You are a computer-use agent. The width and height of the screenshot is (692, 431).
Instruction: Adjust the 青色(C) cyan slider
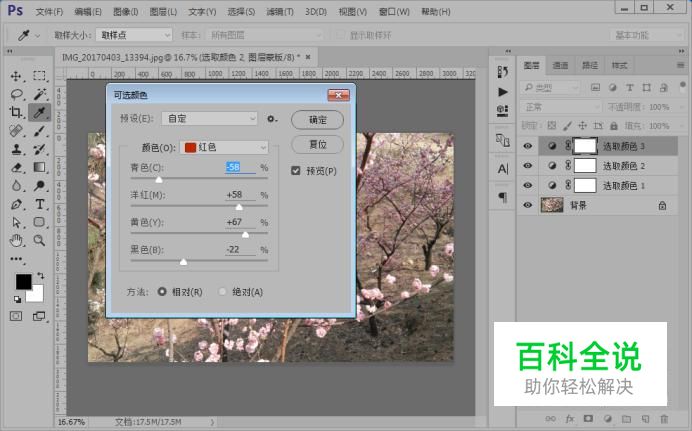(159, 179)
